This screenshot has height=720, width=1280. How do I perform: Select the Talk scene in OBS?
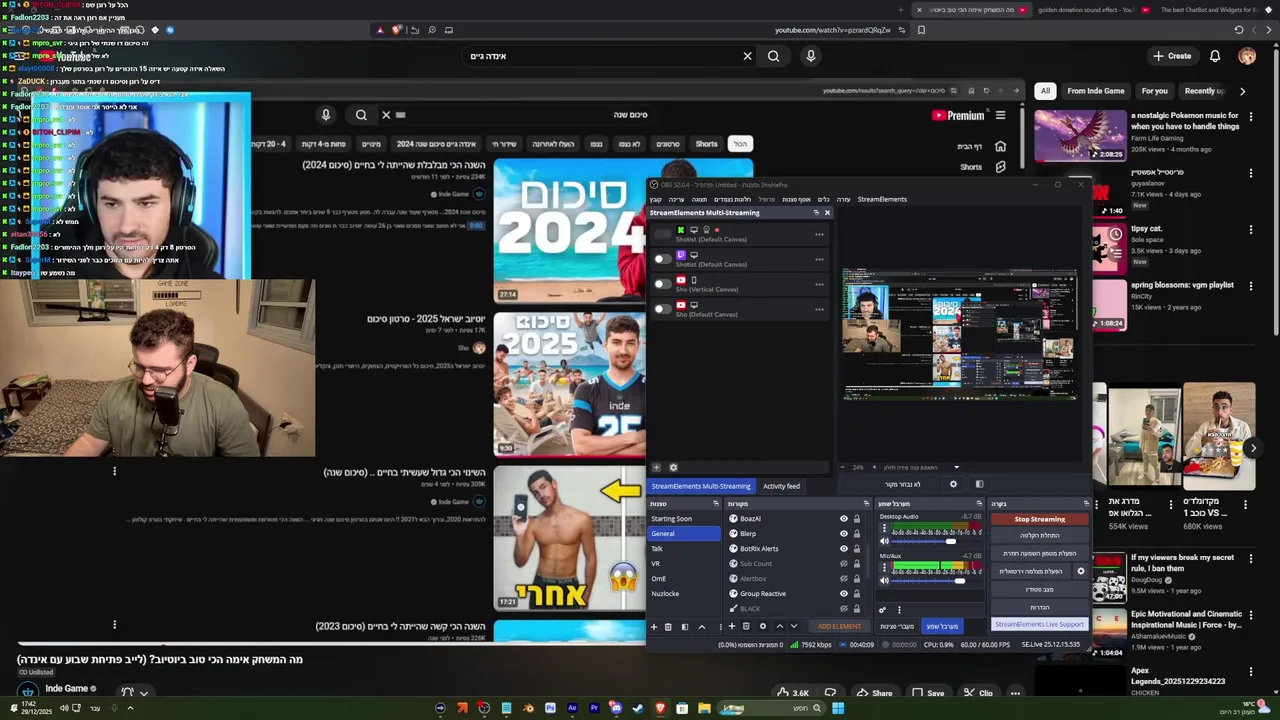coord(683,549)
